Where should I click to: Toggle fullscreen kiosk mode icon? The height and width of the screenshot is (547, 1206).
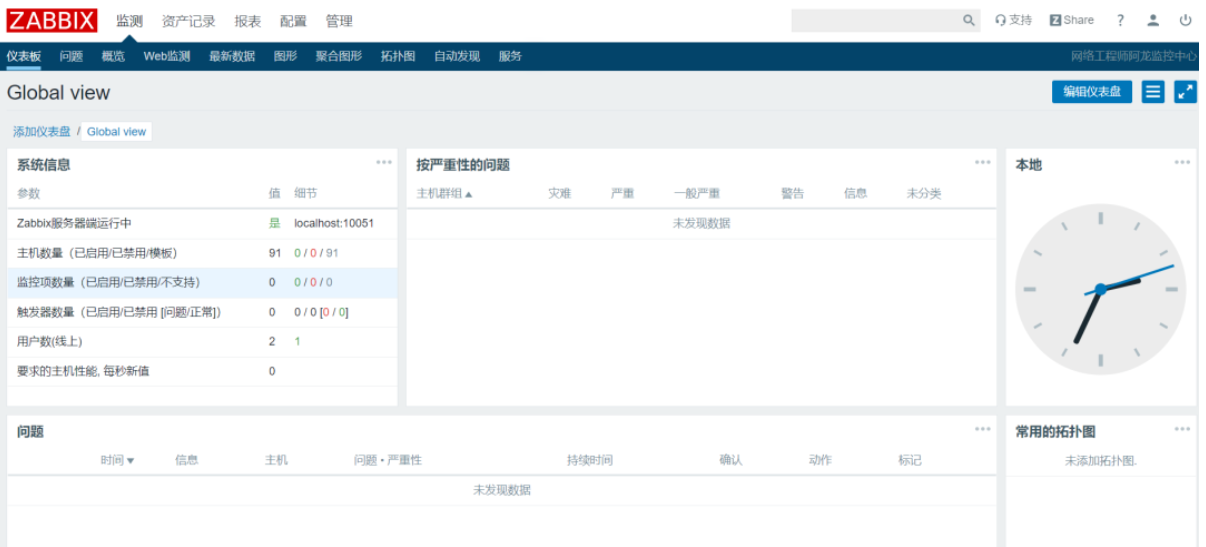pyautogui.click(x=1185, y=92)
